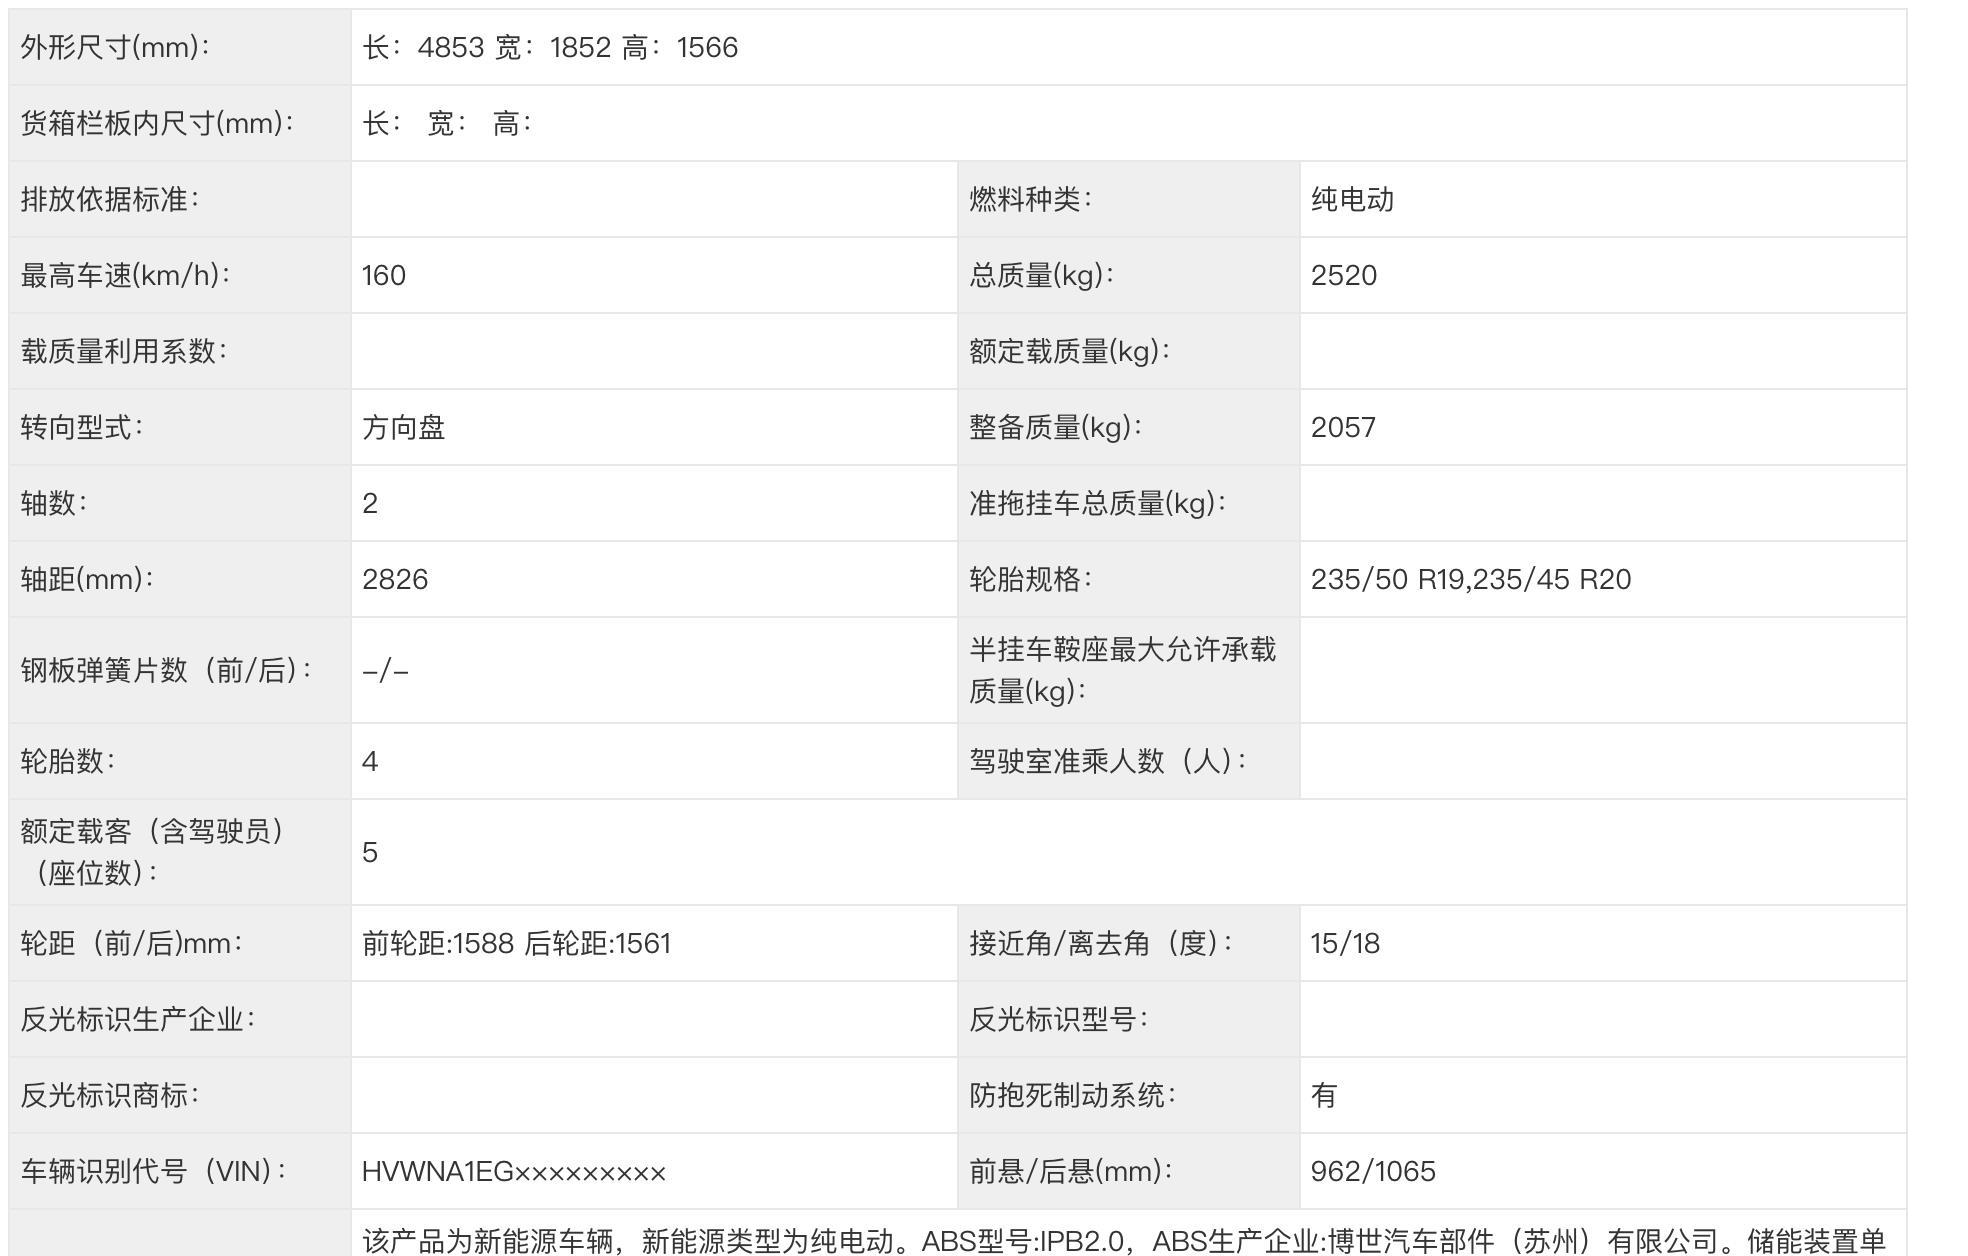Click the 货箱栏板内尺寸(mm) label cell
The width and height of the screenshot is (1968, 1256).
pos(157,124)
